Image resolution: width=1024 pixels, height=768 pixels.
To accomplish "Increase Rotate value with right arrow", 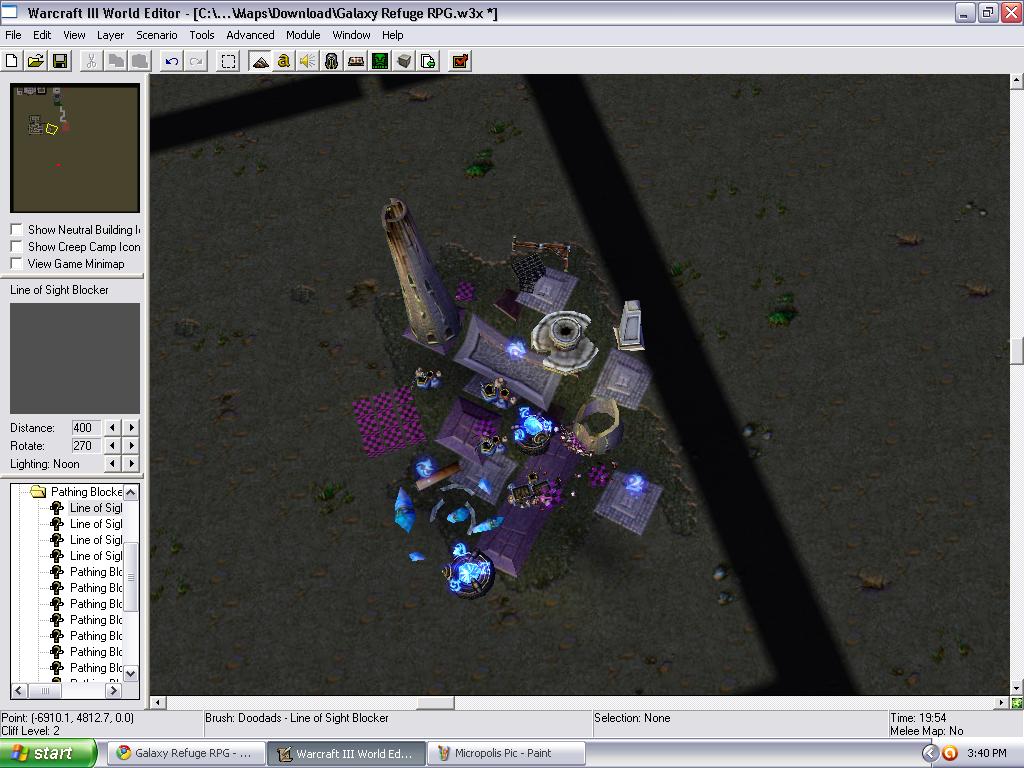I will click(131, 445).
